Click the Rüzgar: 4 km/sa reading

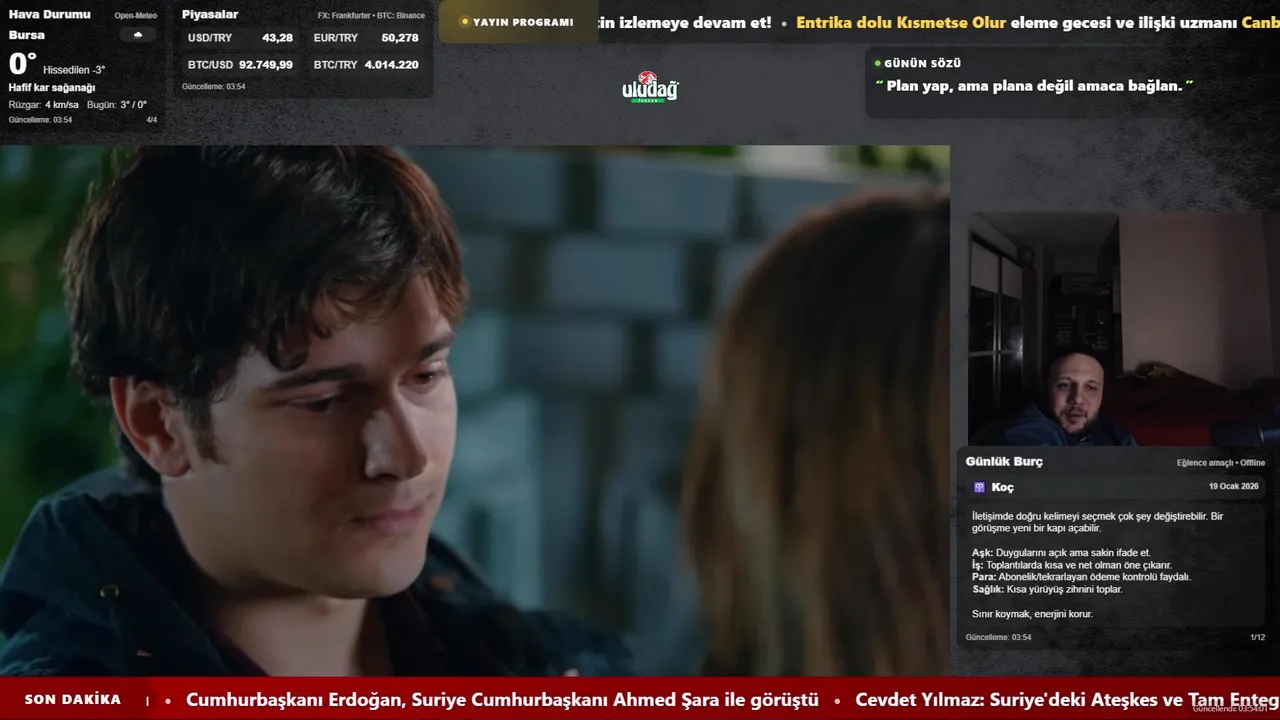tap(43, 105)
